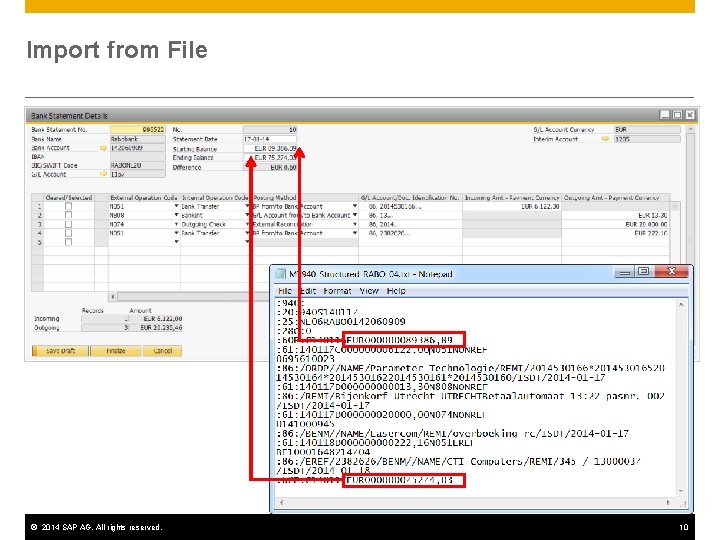Click the Notepad horizontal scroll right arrow

(669, 503)
